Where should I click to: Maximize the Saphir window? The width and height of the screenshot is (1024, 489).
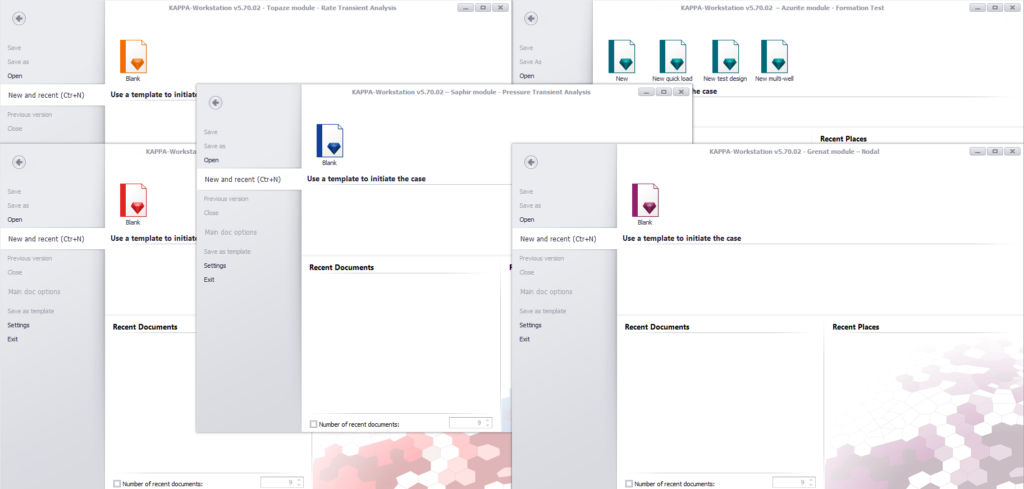664,92
